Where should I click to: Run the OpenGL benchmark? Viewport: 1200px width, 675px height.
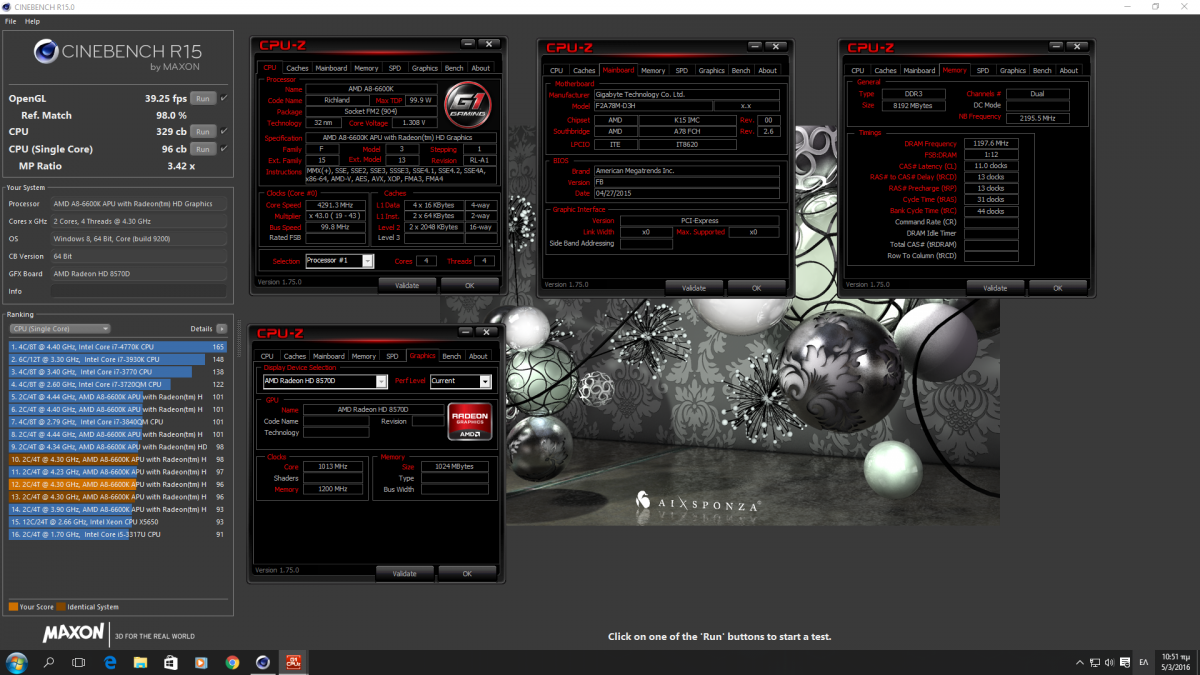[203, 98]
